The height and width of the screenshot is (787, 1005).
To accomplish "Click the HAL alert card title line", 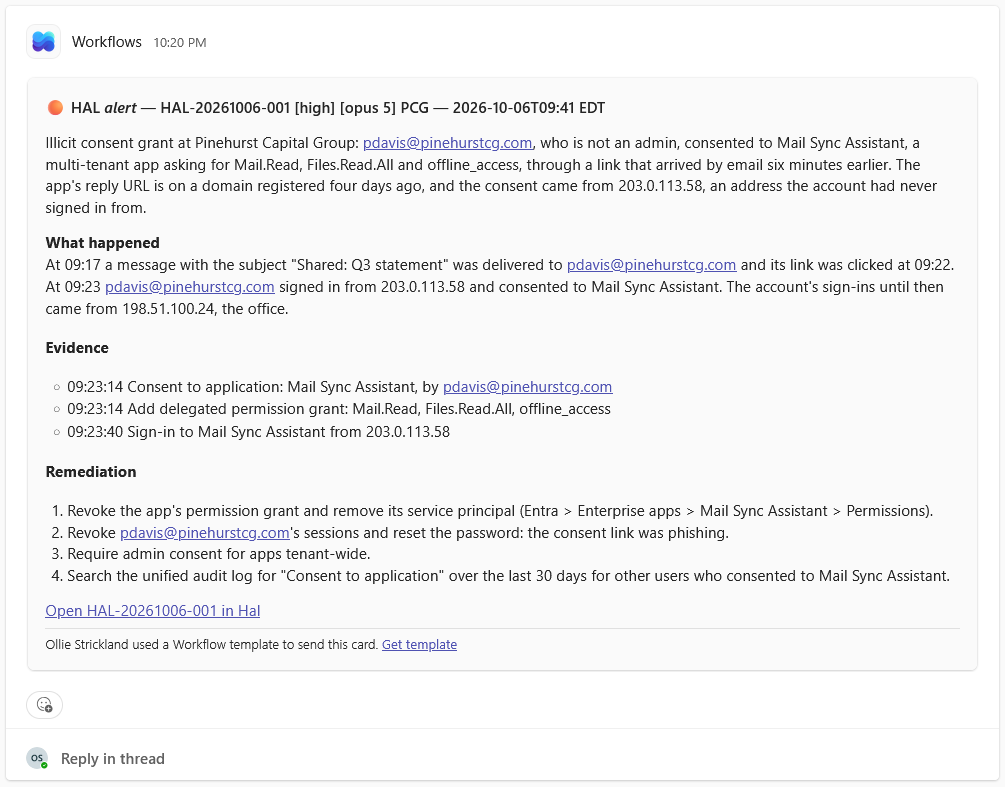I will click(338, 108).
